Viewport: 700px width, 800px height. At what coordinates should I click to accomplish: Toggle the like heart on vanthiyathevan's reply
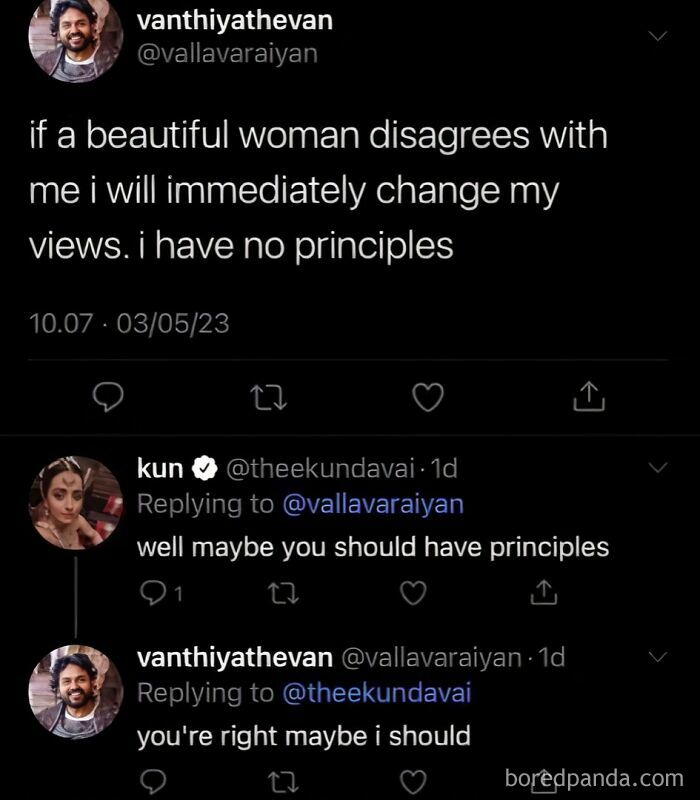tap(414, 779)
